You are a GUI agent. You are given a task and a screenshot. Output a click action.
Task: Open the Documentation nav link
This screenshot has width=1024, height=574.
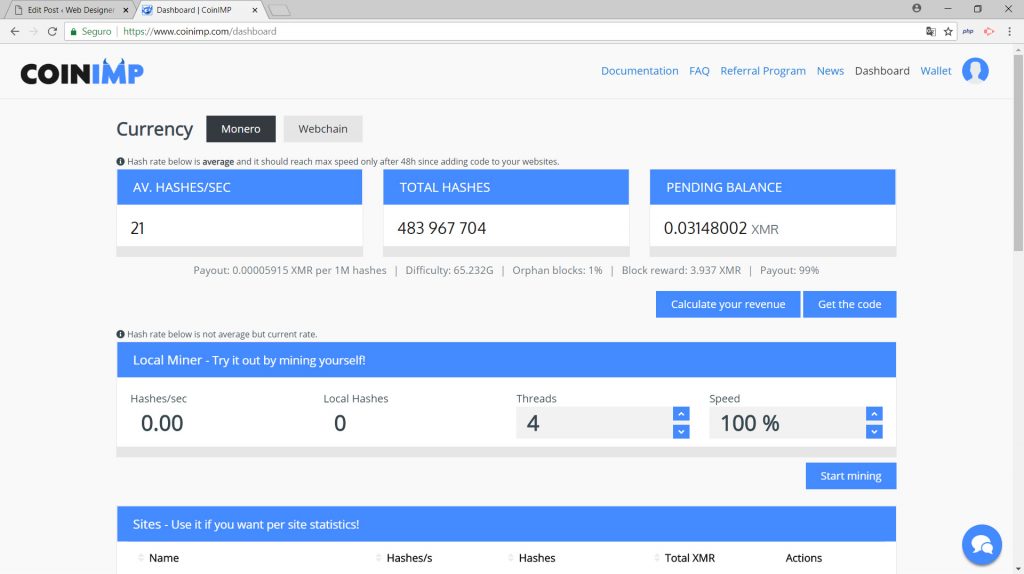(x=639, y=71)
